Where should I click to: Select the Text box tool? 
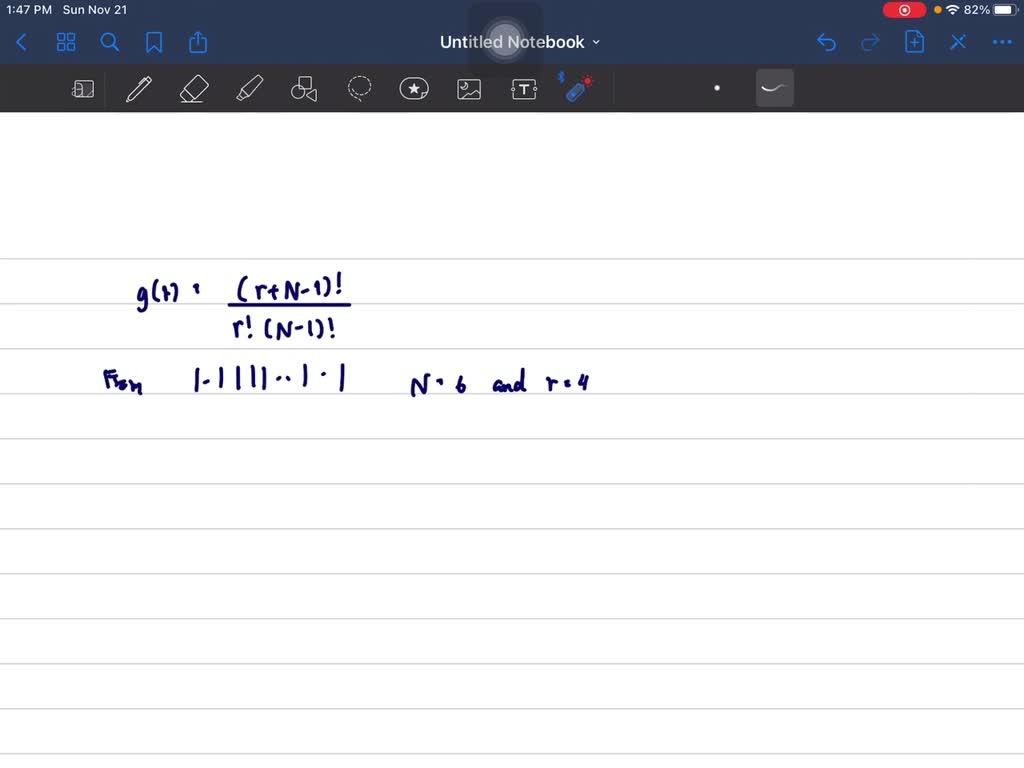tap(523, 88)
